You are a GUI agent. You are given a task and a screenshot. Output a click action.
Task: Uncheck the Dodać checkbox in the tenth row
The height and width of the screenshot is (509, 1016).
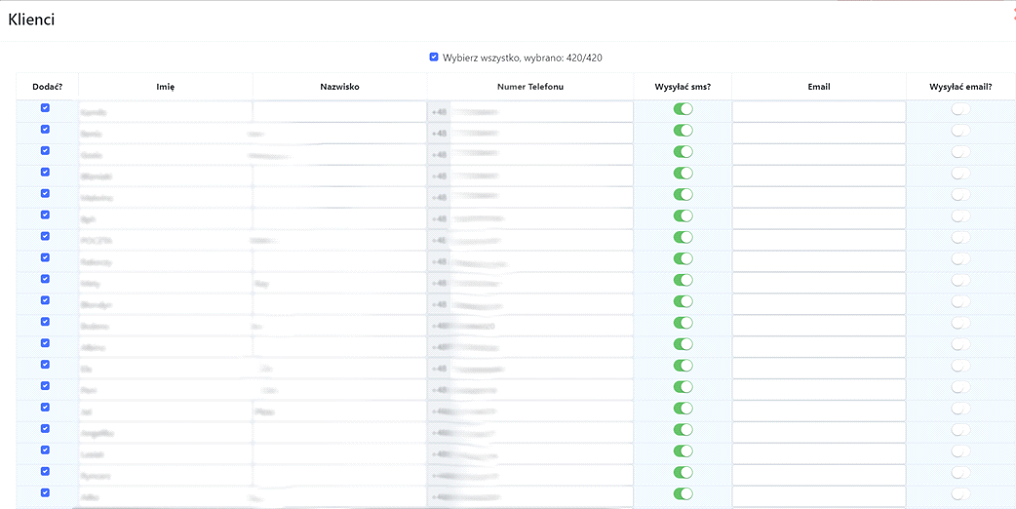coord(45,300)
